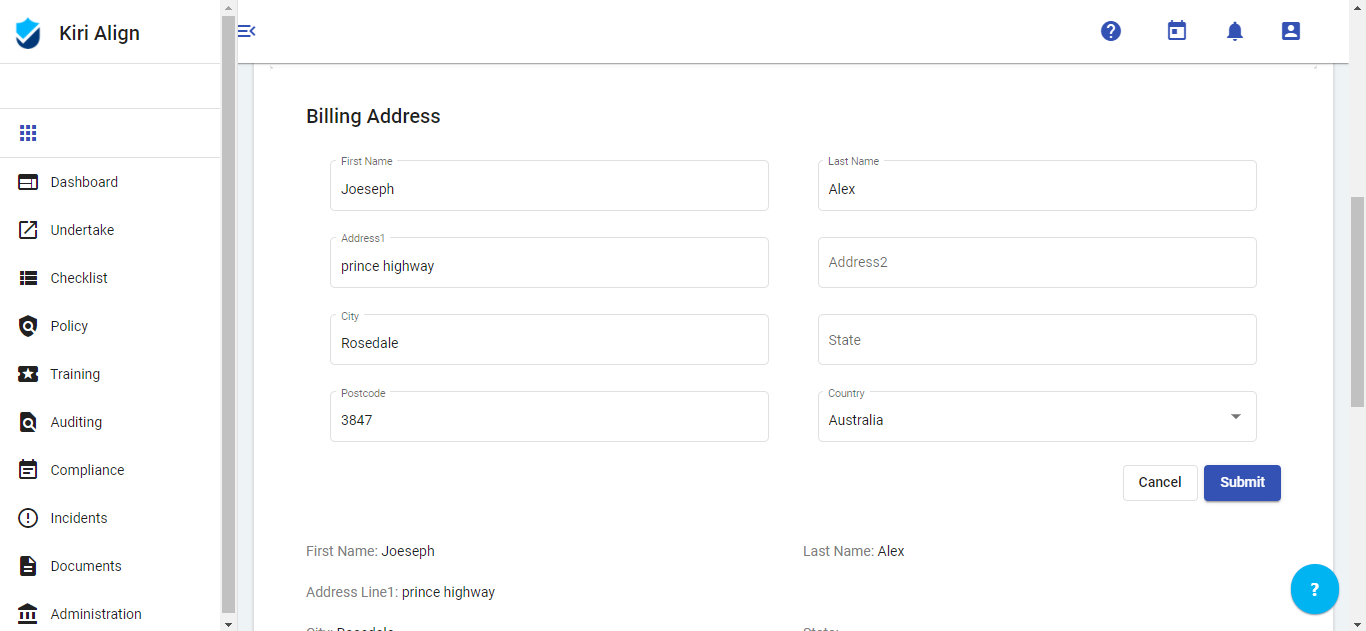Image resolution: width=1366 pixels, height=631 pixels.
Task: Focus the Last Name field with Alex
Action: pyautogui.click(x=1037, y=186)
